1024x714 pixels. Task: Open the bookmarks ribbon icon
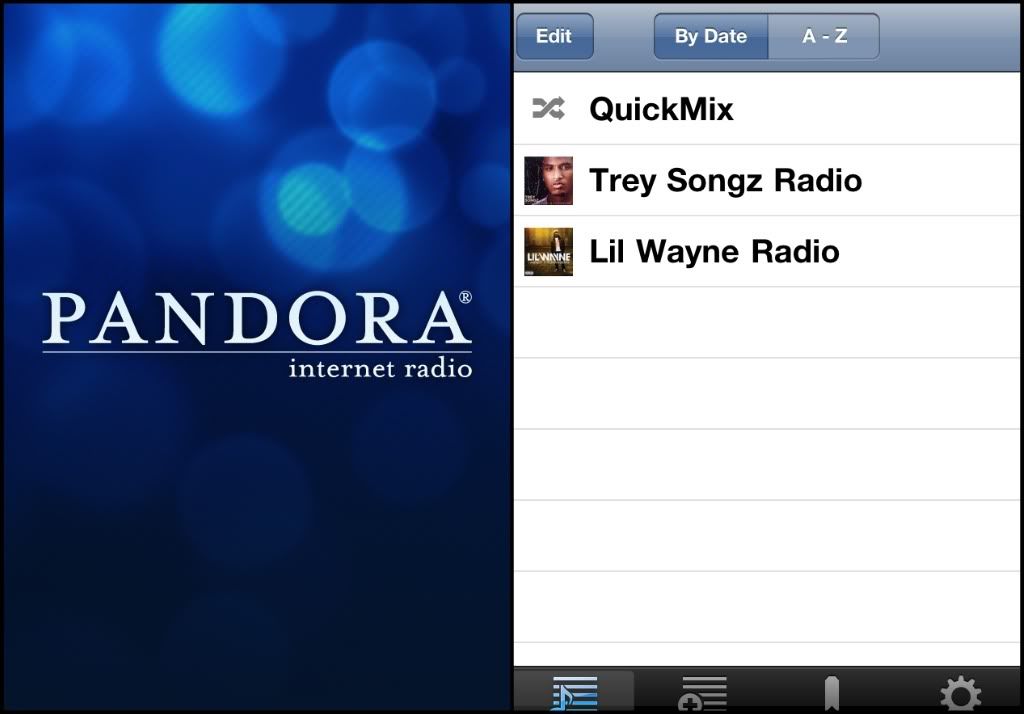(x=832, y=694)
